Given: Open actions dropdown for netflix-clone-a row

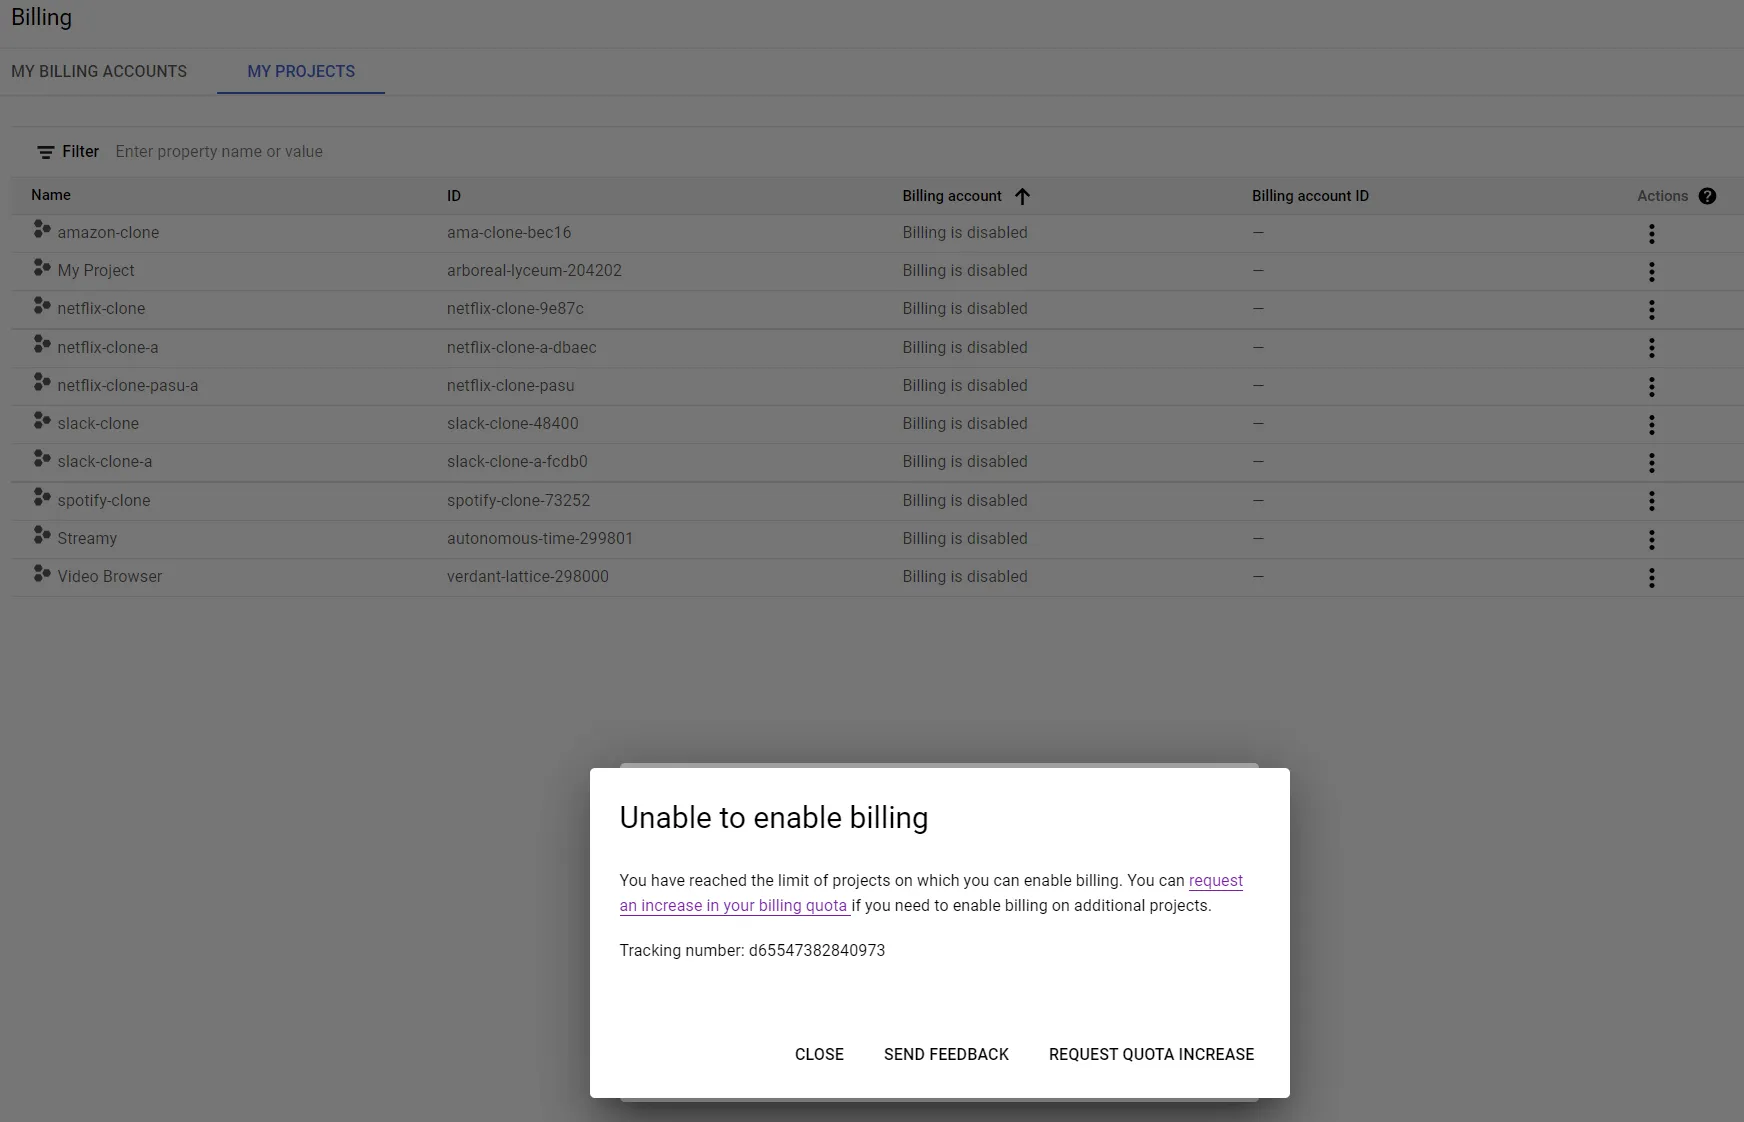Looking at the screenshot, I should click(1651, 348).
